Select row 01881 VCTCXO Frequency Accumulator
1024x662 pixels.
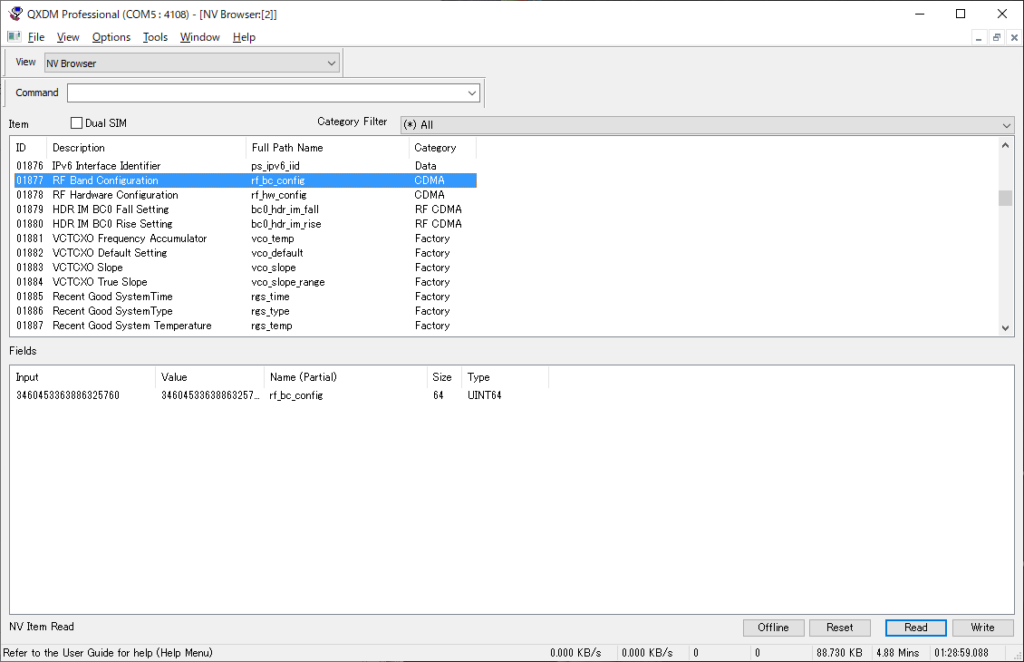246,238
